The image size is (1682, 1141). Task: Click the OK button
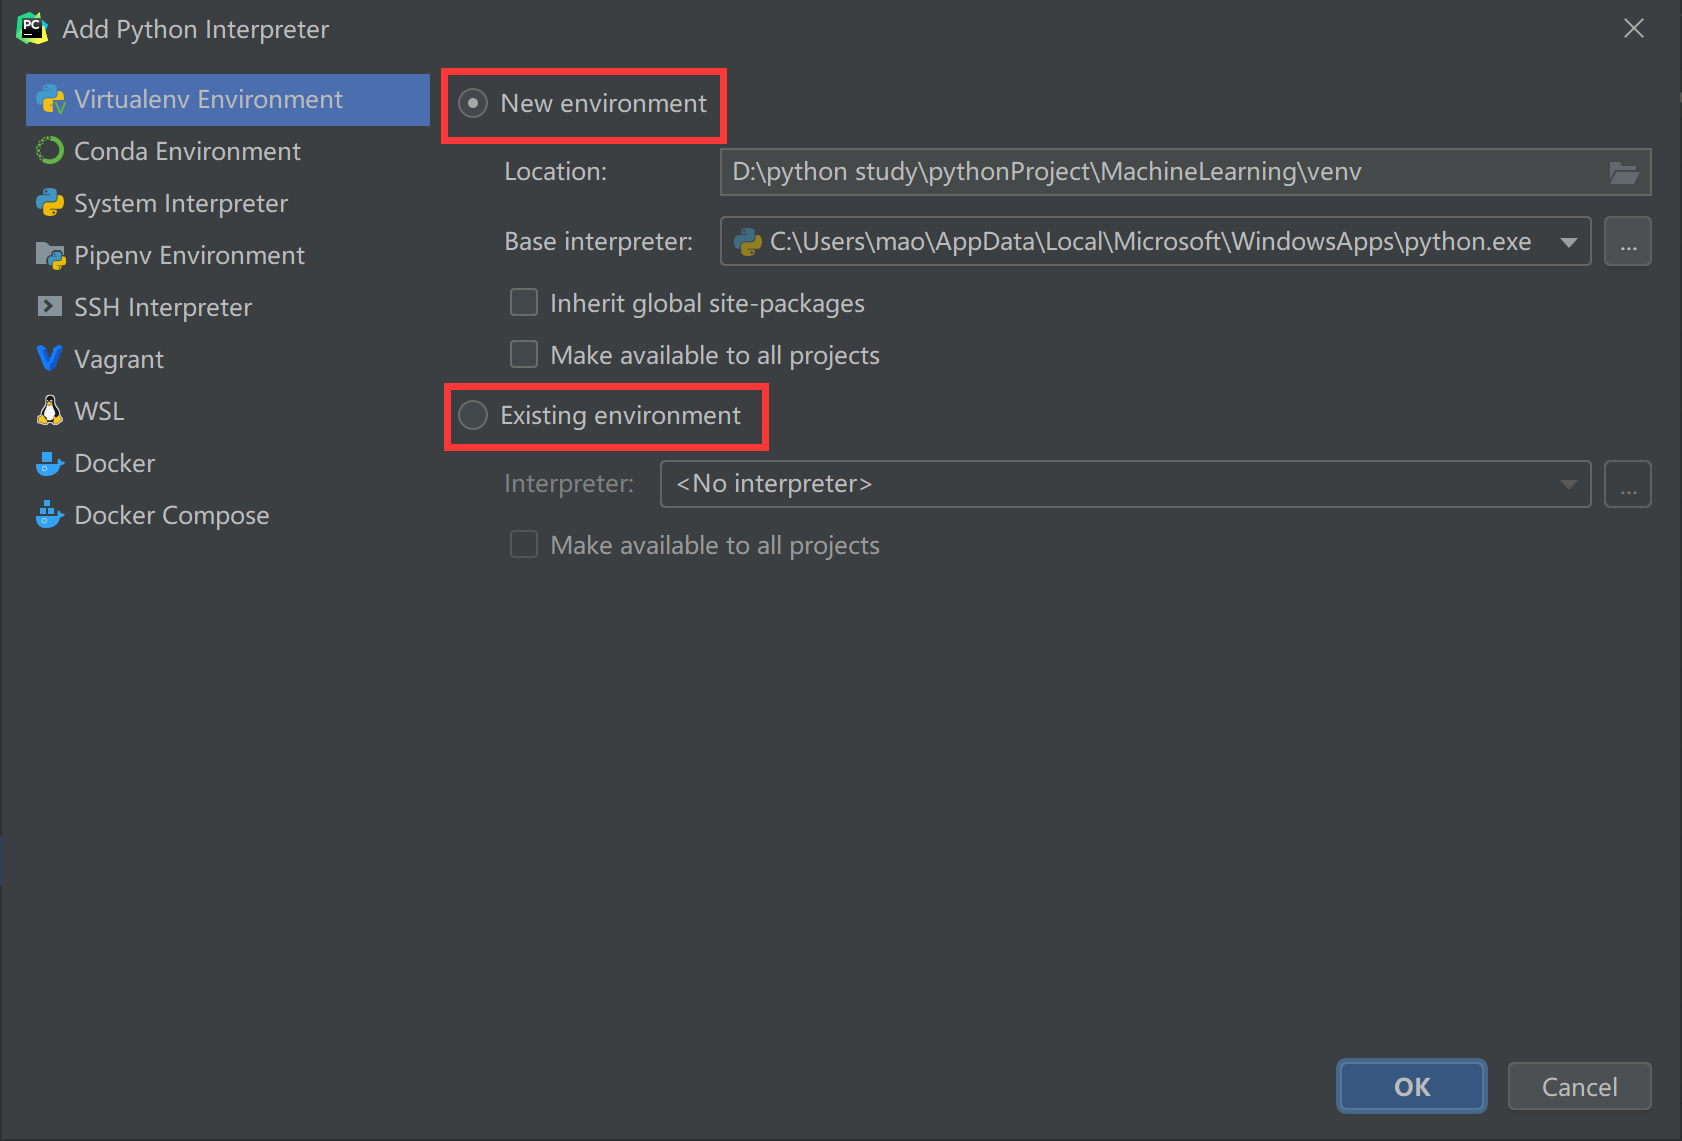coord(1411,1086)
